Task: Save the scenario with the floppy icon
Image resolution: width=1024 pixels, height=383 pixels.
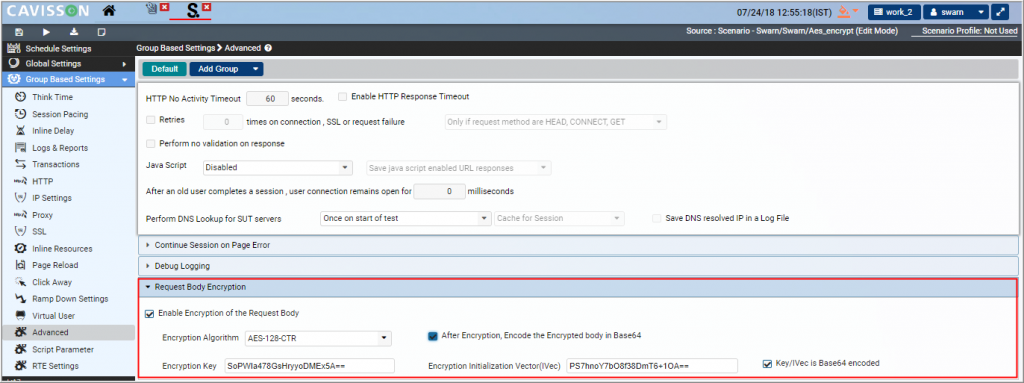Action: (x=19, y=32)
